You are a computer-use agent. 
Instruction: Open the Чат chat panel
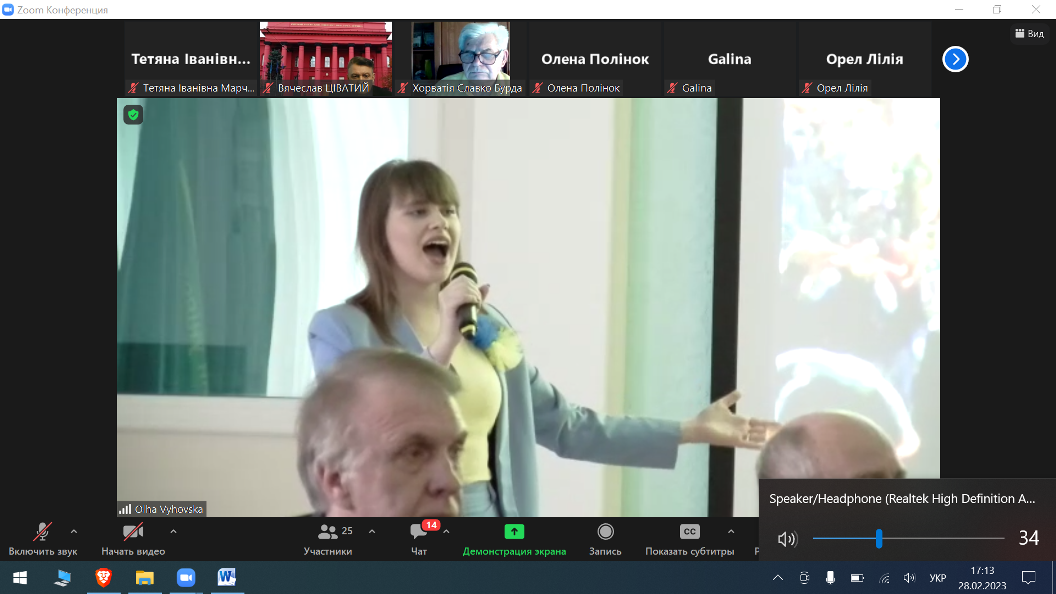[x=419, y=539]
